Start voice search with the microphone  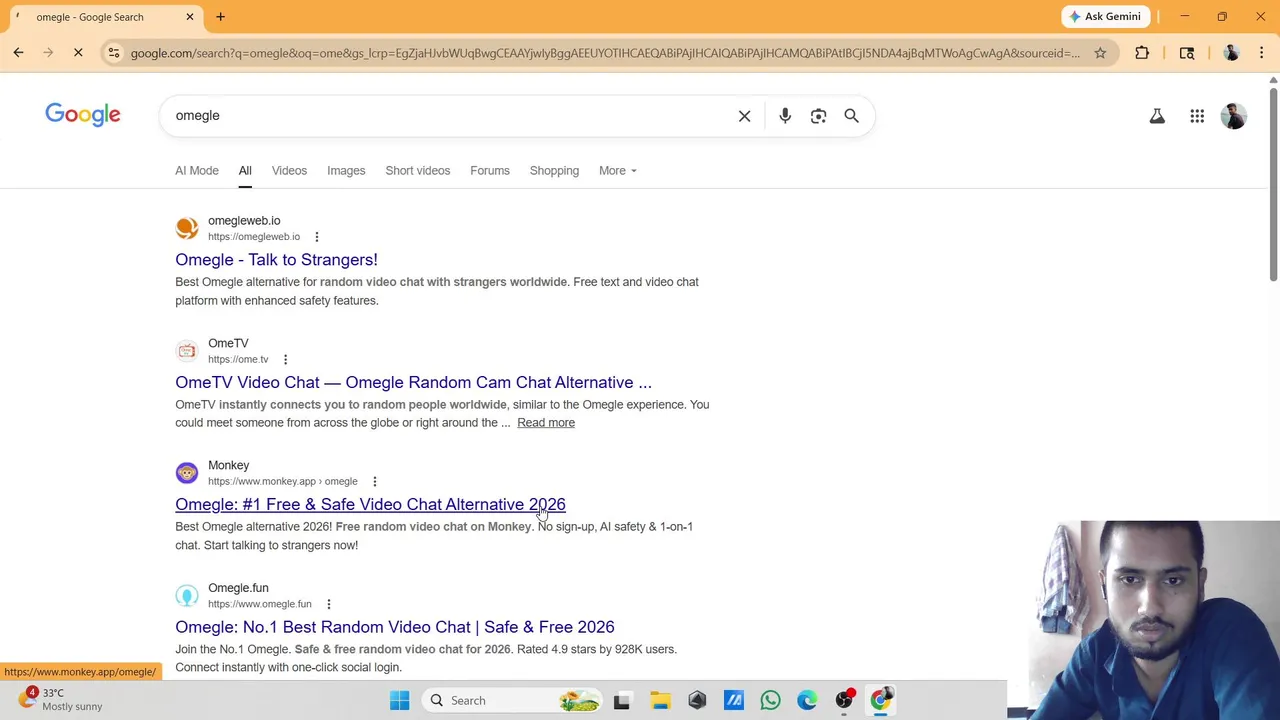click(x=785, y=116)
